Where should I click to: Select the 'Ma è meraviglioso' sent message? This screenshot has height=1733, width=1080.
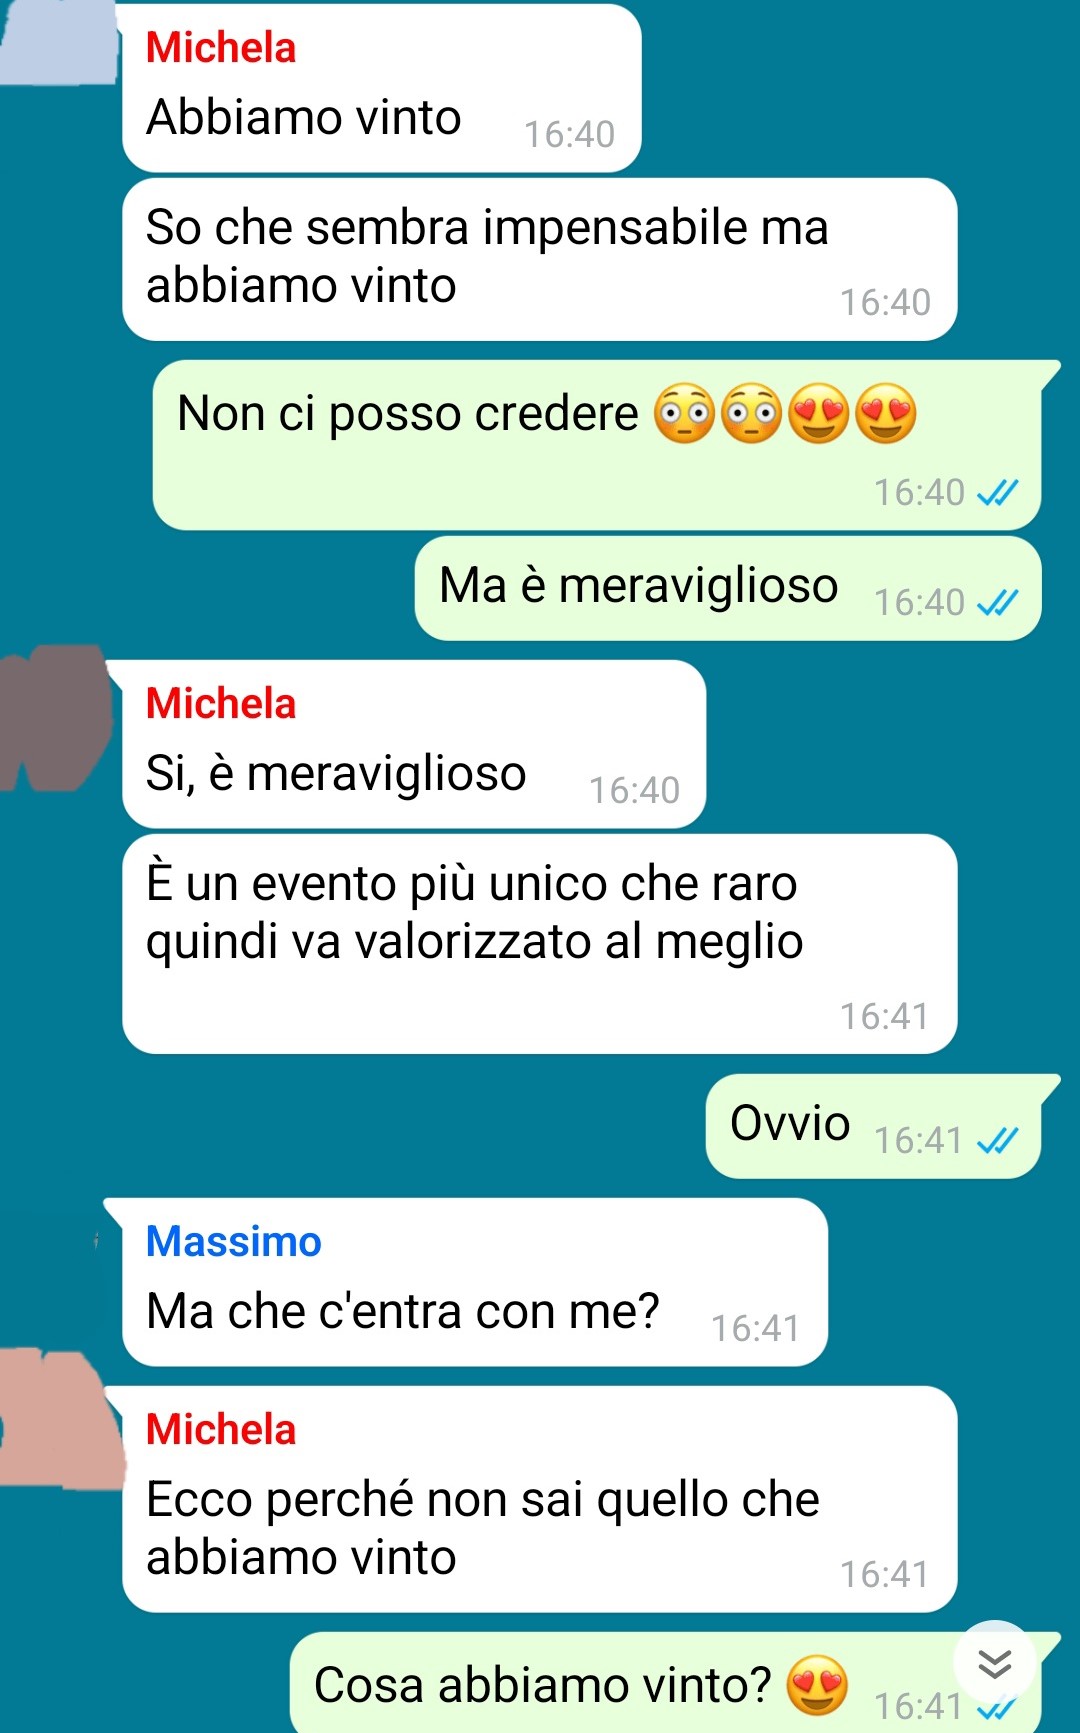(728, 588)
